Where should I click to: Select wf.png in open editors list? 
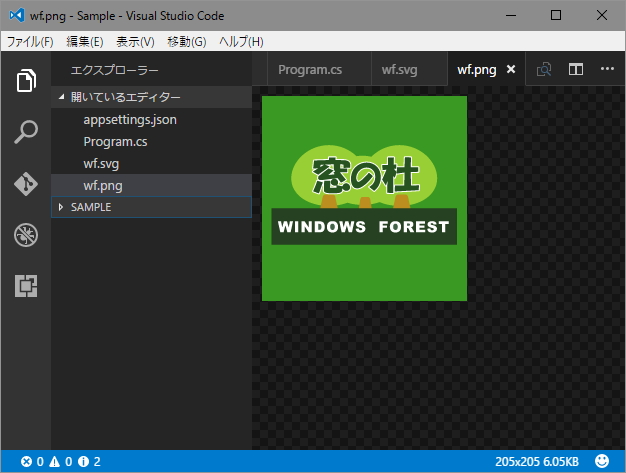point(151,185)
